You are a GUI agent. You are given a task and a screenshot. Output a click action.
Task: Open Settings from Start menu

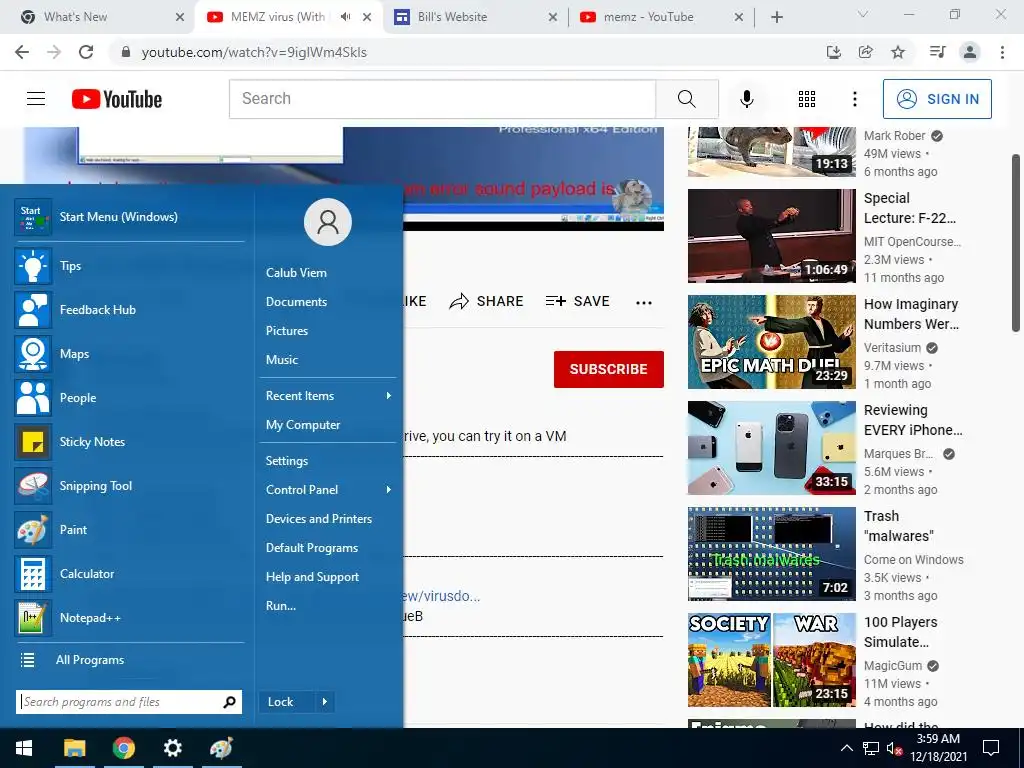(287, 461)
